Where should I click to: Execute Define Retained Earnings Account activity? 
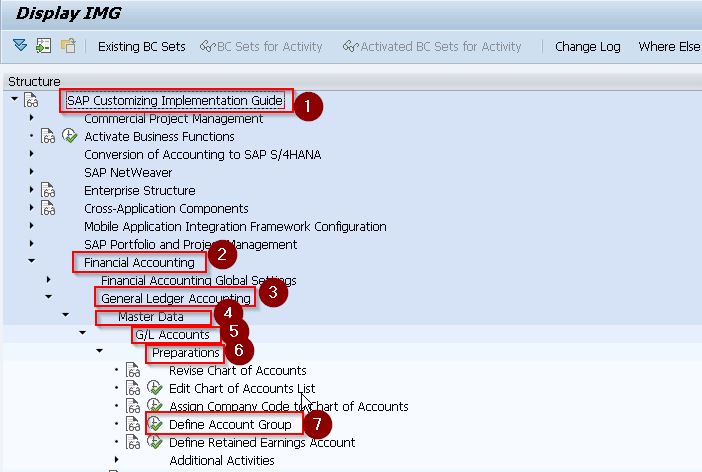pyautogui.click(x=154, y=442)
